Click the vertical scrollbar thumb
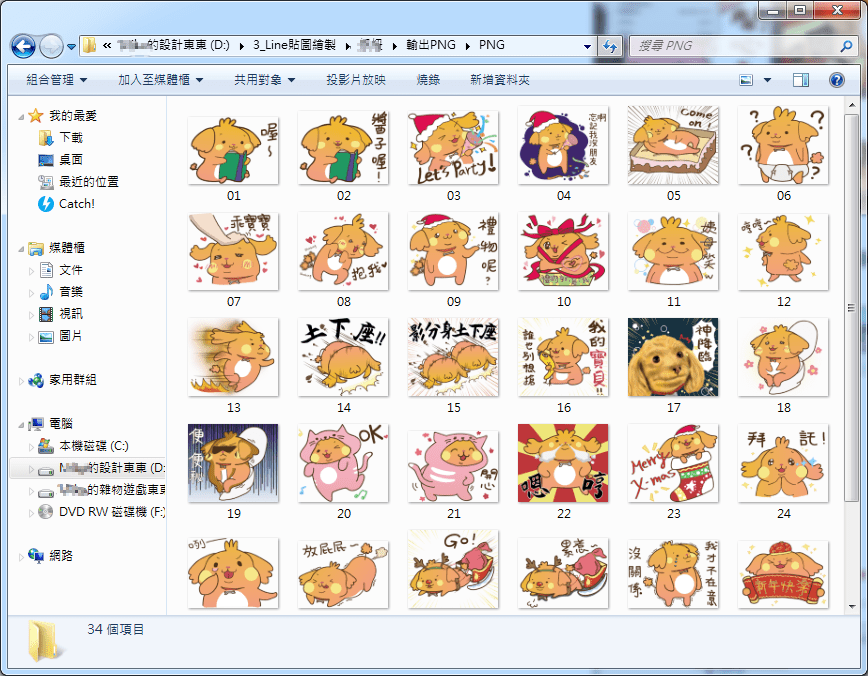 (x=852, y=308)
